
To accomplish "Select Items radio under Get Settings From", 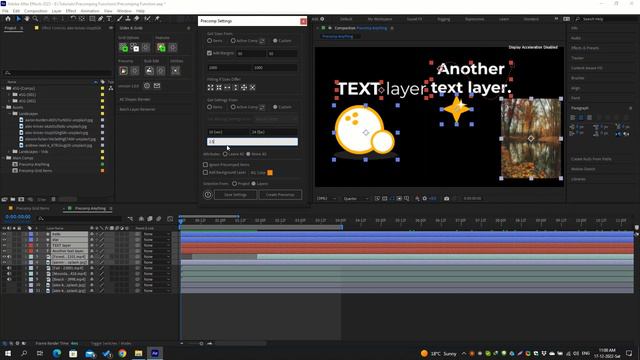I will pyautogui.click(x=209, y=107).
